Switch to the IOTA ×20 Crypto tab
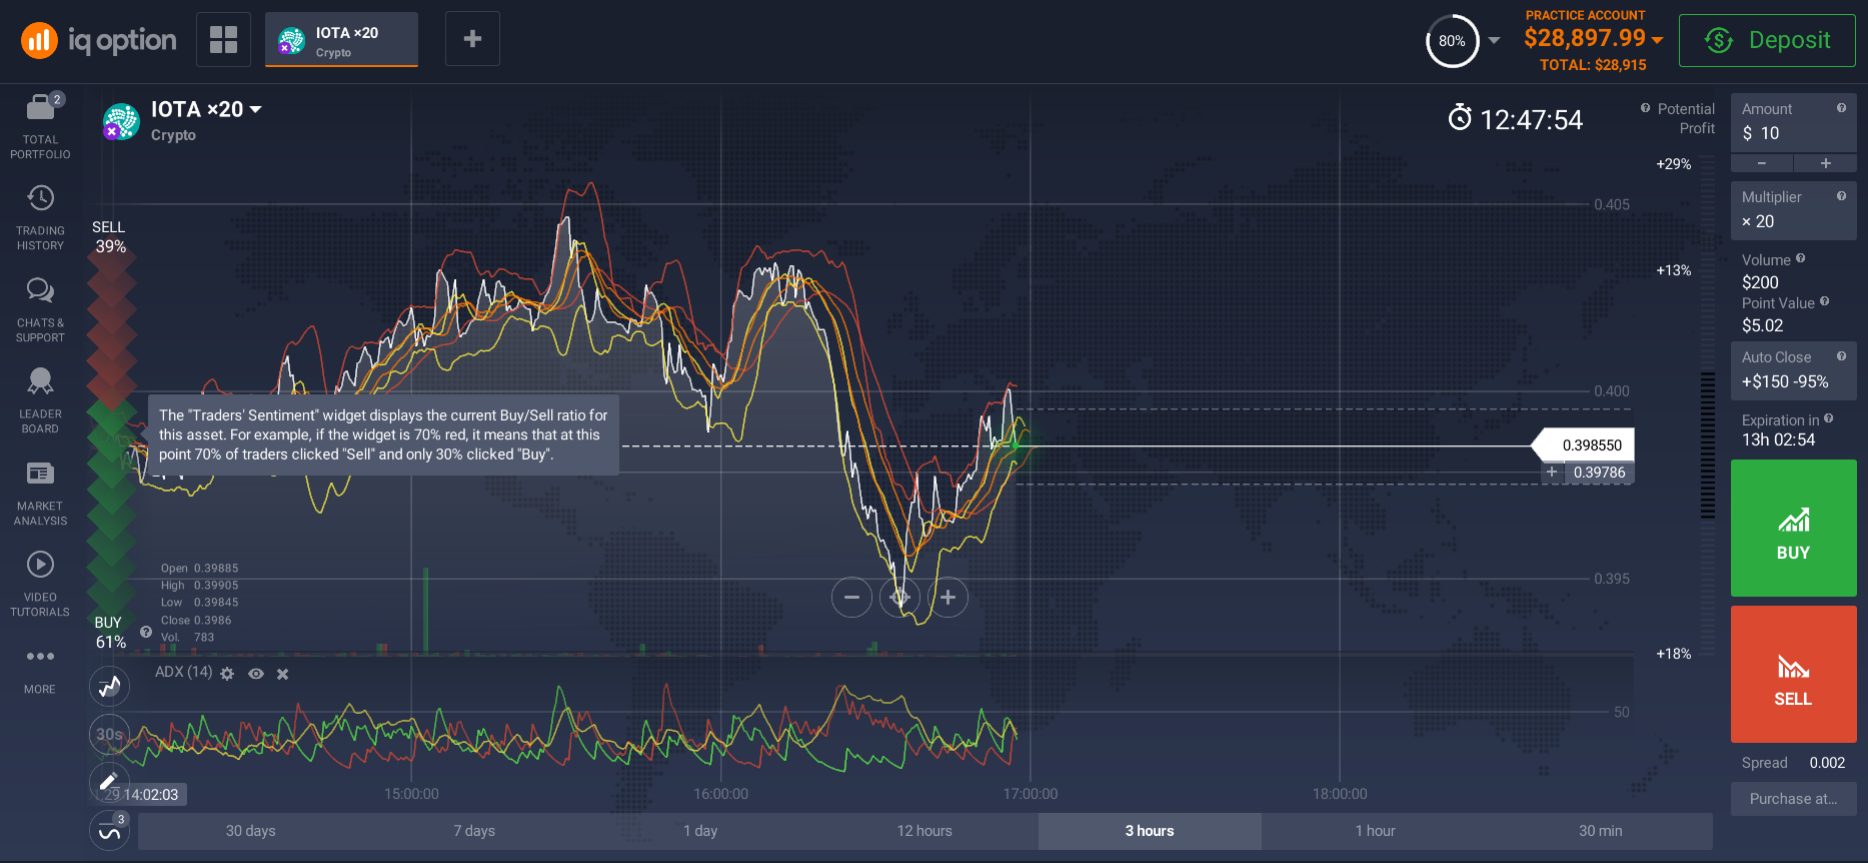This screenshot has height=863, width=1868. (341, 40)
